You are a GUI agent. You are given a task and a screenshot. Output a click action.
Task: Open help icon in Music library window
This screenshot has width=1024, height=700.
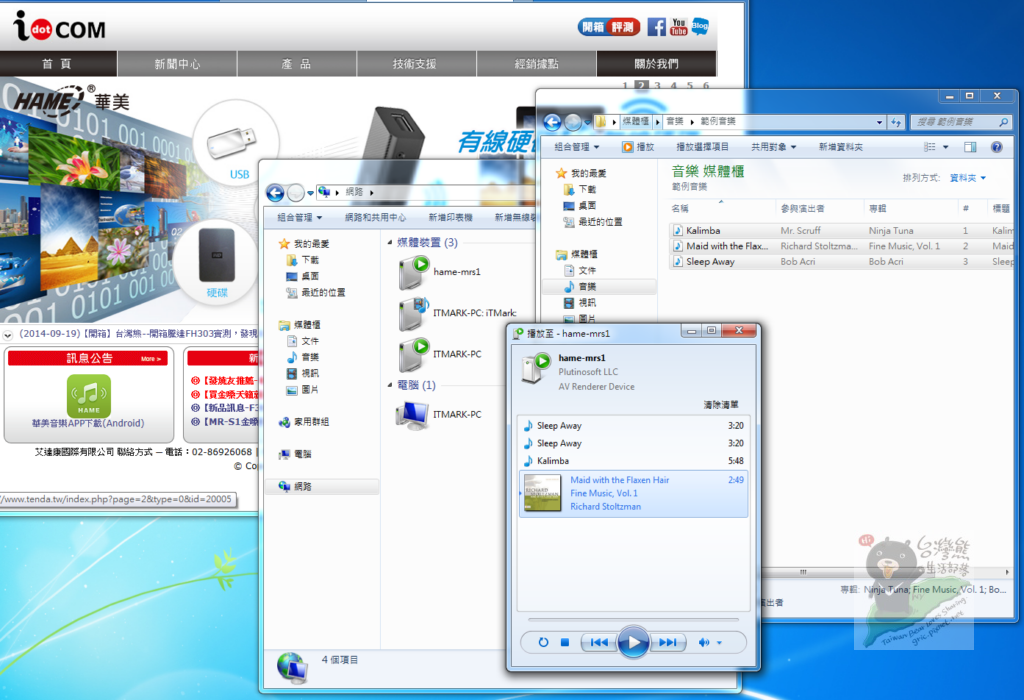[x=997, y=147]
